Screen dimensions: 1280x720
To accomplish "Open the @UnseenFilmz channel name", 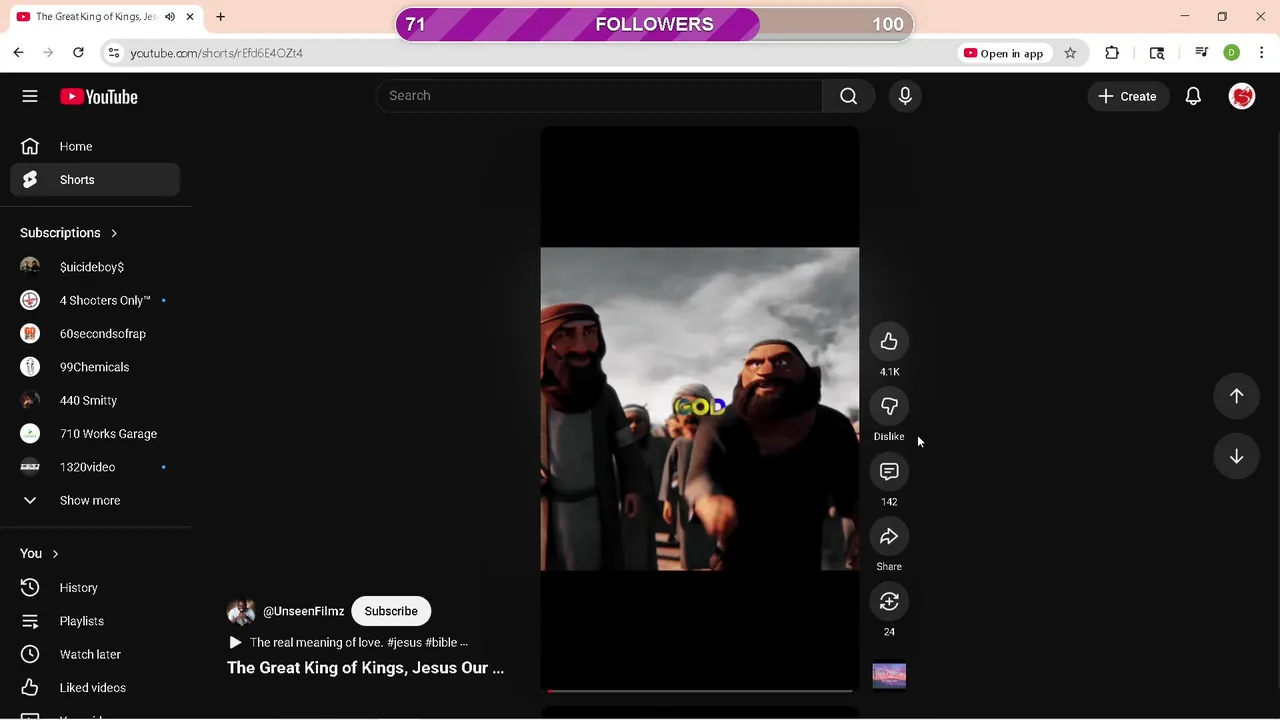I will pyautogui.click(x=303, y=611).
